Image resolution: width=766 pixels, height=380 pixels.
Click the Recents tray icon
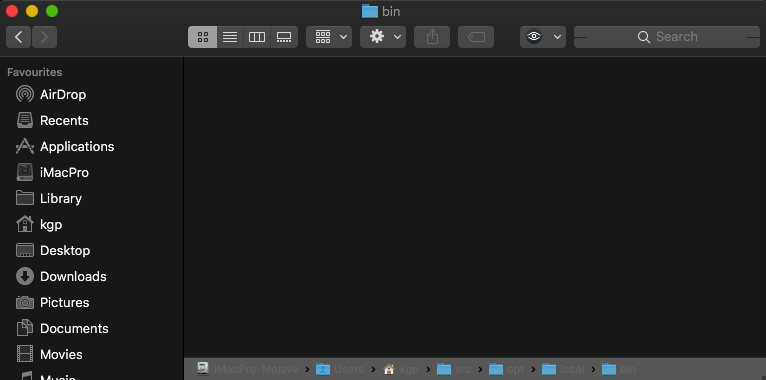pyautogui.click(x=25, y=120)
